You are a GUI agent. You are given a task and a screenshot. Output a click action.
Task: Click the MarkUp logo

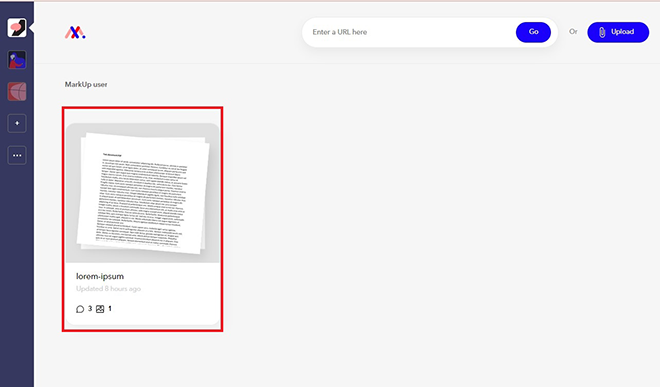pos(75,32)
